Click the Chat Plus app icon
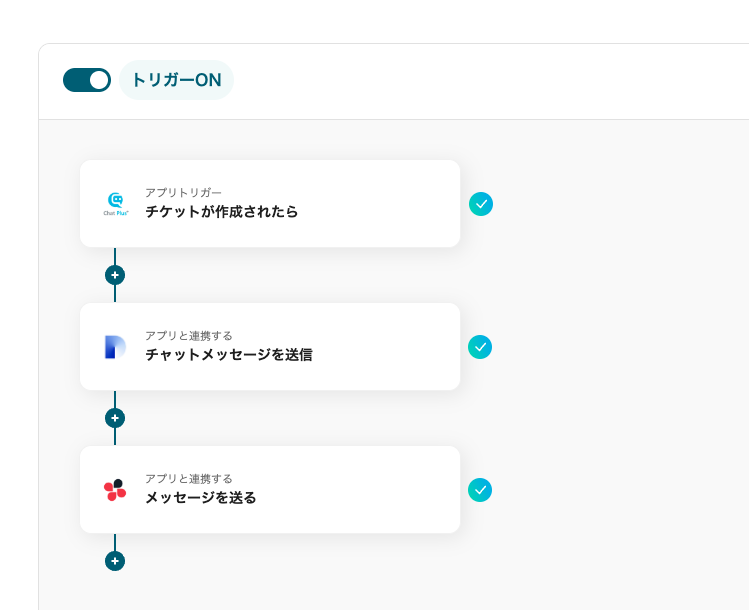The image size is (749, 610). pos(116,204)
